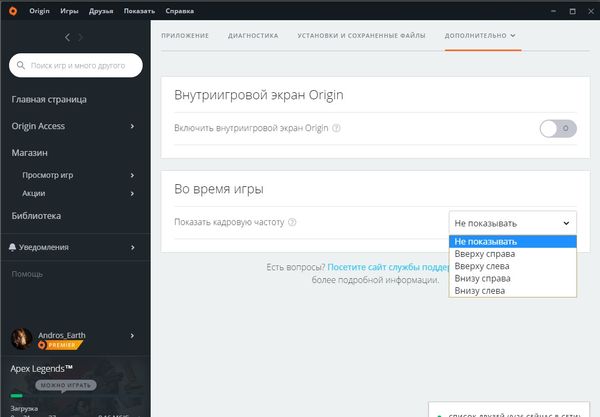
Task: Open Библиотека section
Action: (x=36, y=216)
